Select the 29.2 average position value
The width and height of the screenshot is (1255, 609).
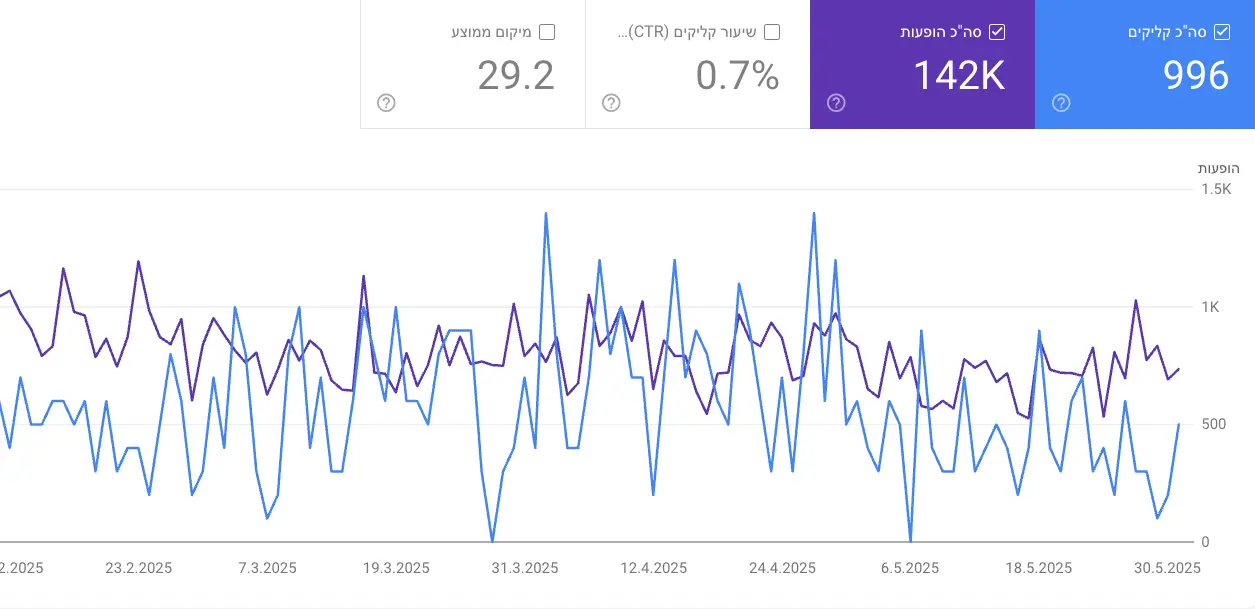(x=515, y=76)
